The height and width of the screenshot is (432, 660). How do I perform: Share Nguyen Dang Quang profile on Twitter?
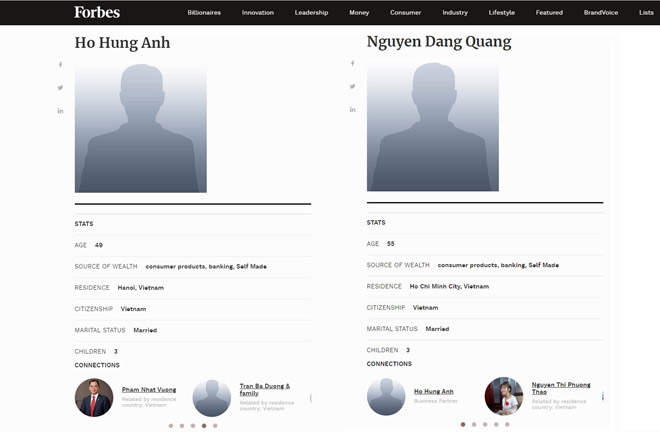pyautogui.click(x=352, y=87)
